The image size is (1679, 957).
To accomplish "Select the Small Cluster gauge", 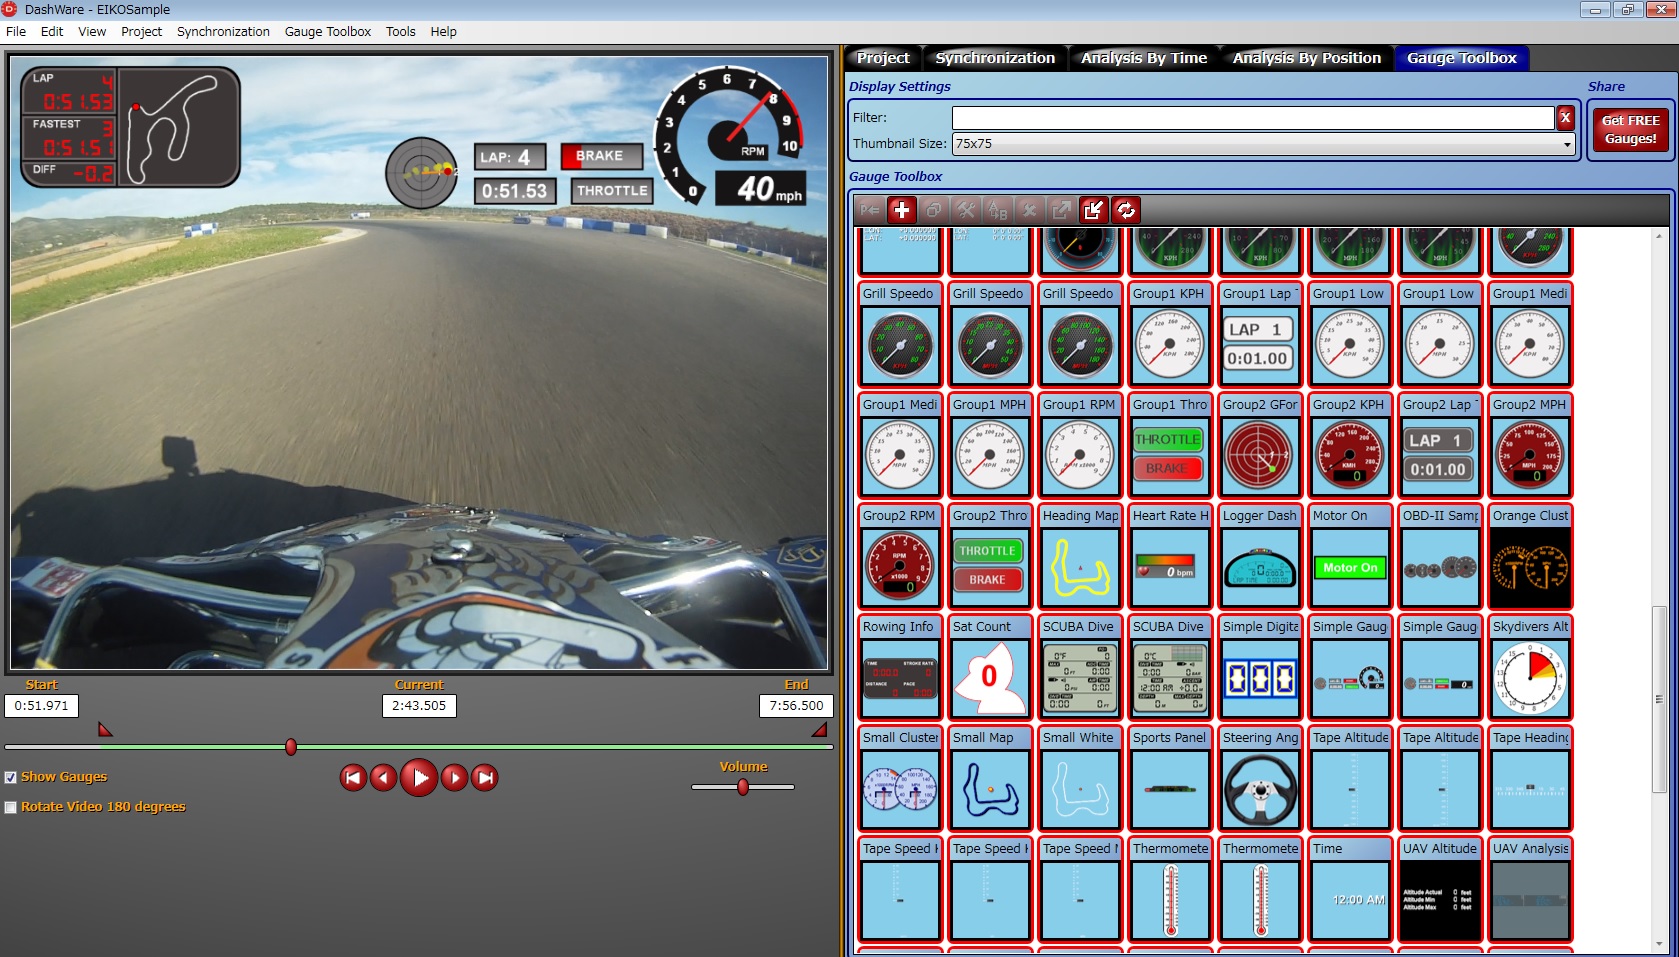I will (899, 778).
